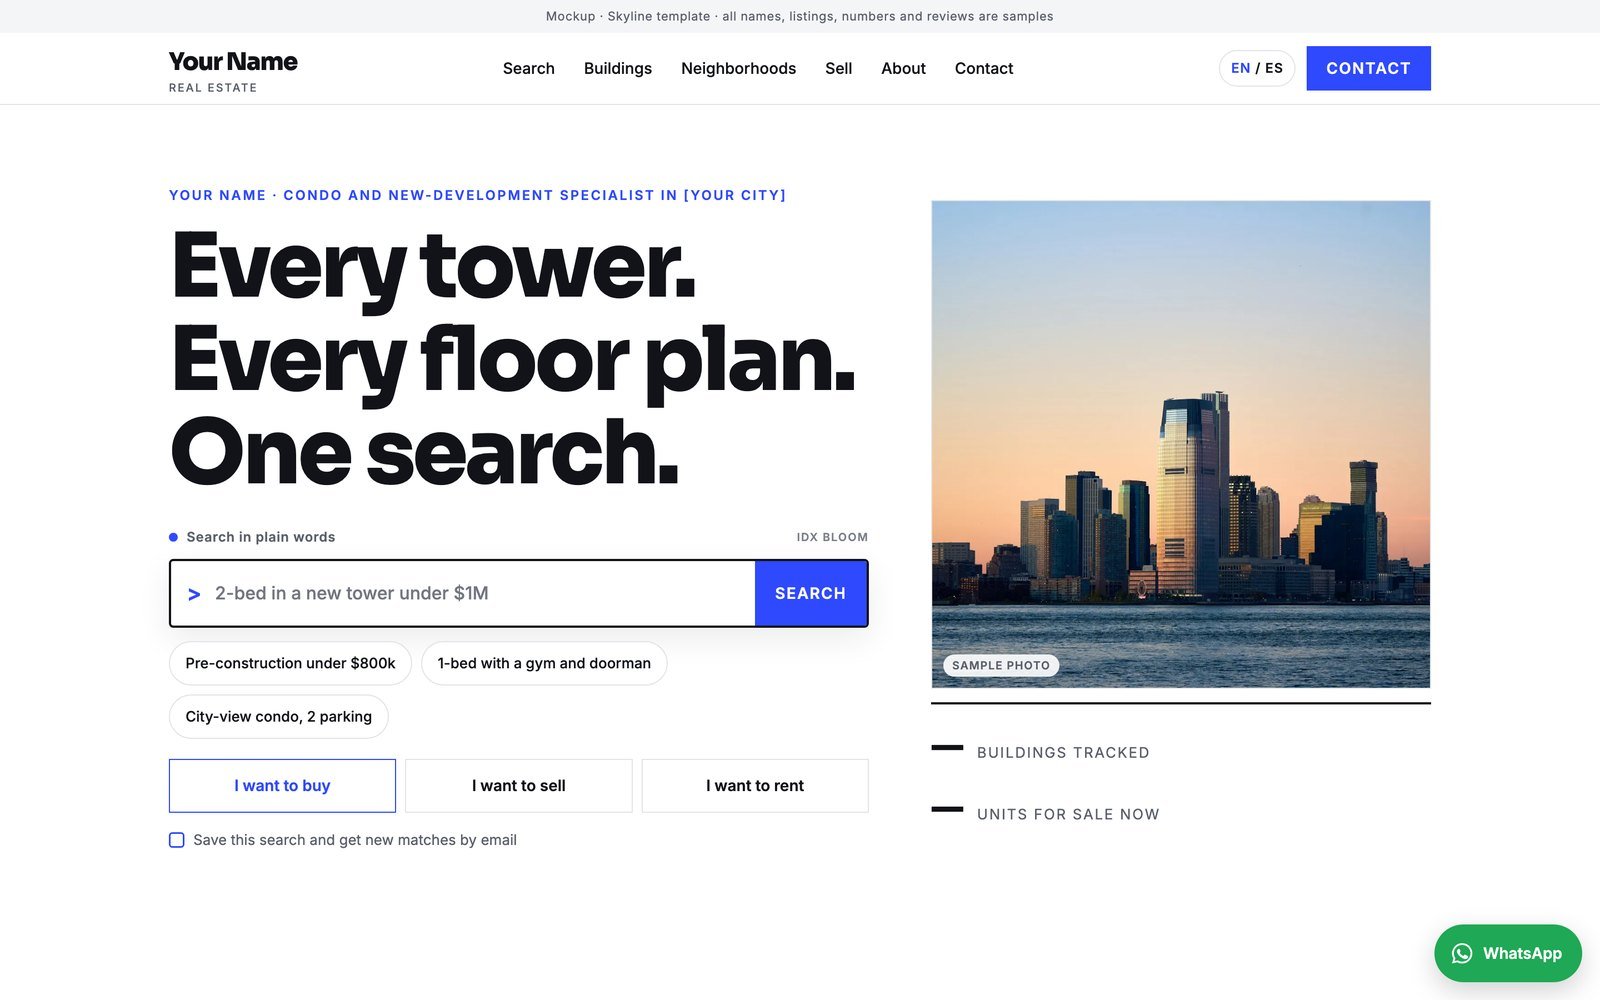Viewport: 1600px width, 1000px height.
Task: Click the blue SEARCH button
Action: [x=811, y=594]
